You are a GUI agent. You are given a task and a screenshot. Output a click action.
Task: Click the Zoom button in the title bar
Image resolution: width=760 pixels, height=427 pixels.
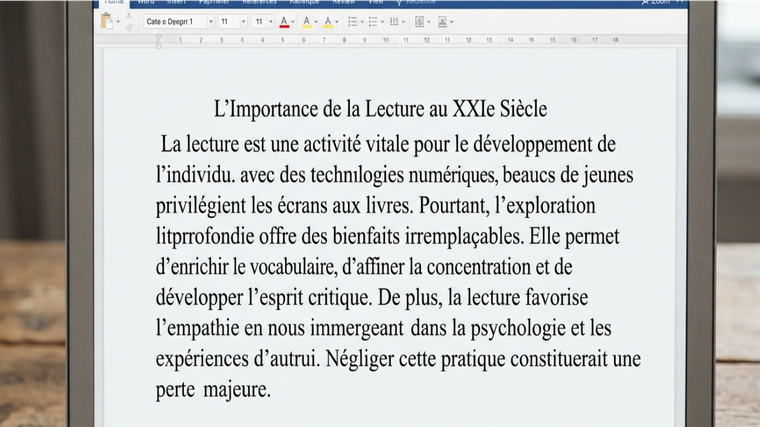[656, 2]
